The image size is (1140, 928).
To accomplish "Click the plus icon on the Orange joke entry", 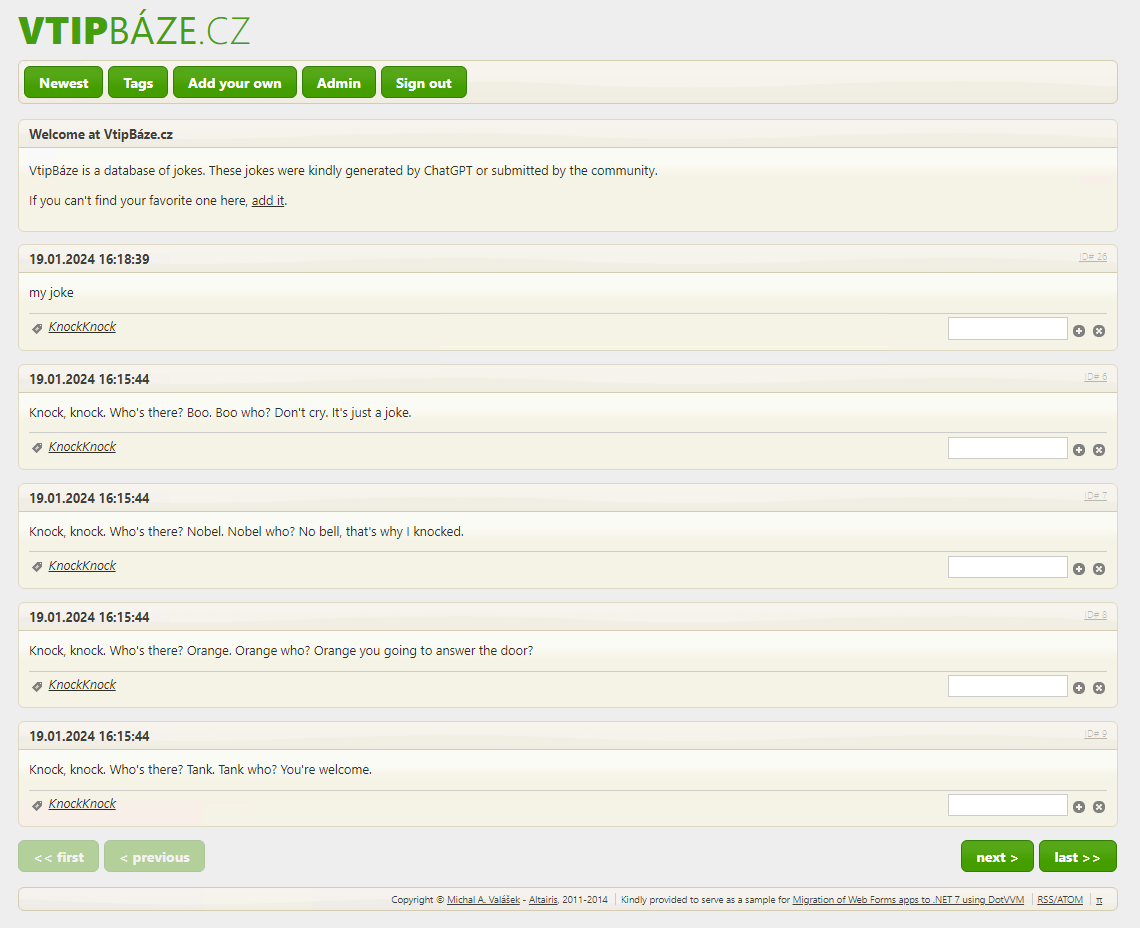I will pyautogui.click(x=1078, y=687).
